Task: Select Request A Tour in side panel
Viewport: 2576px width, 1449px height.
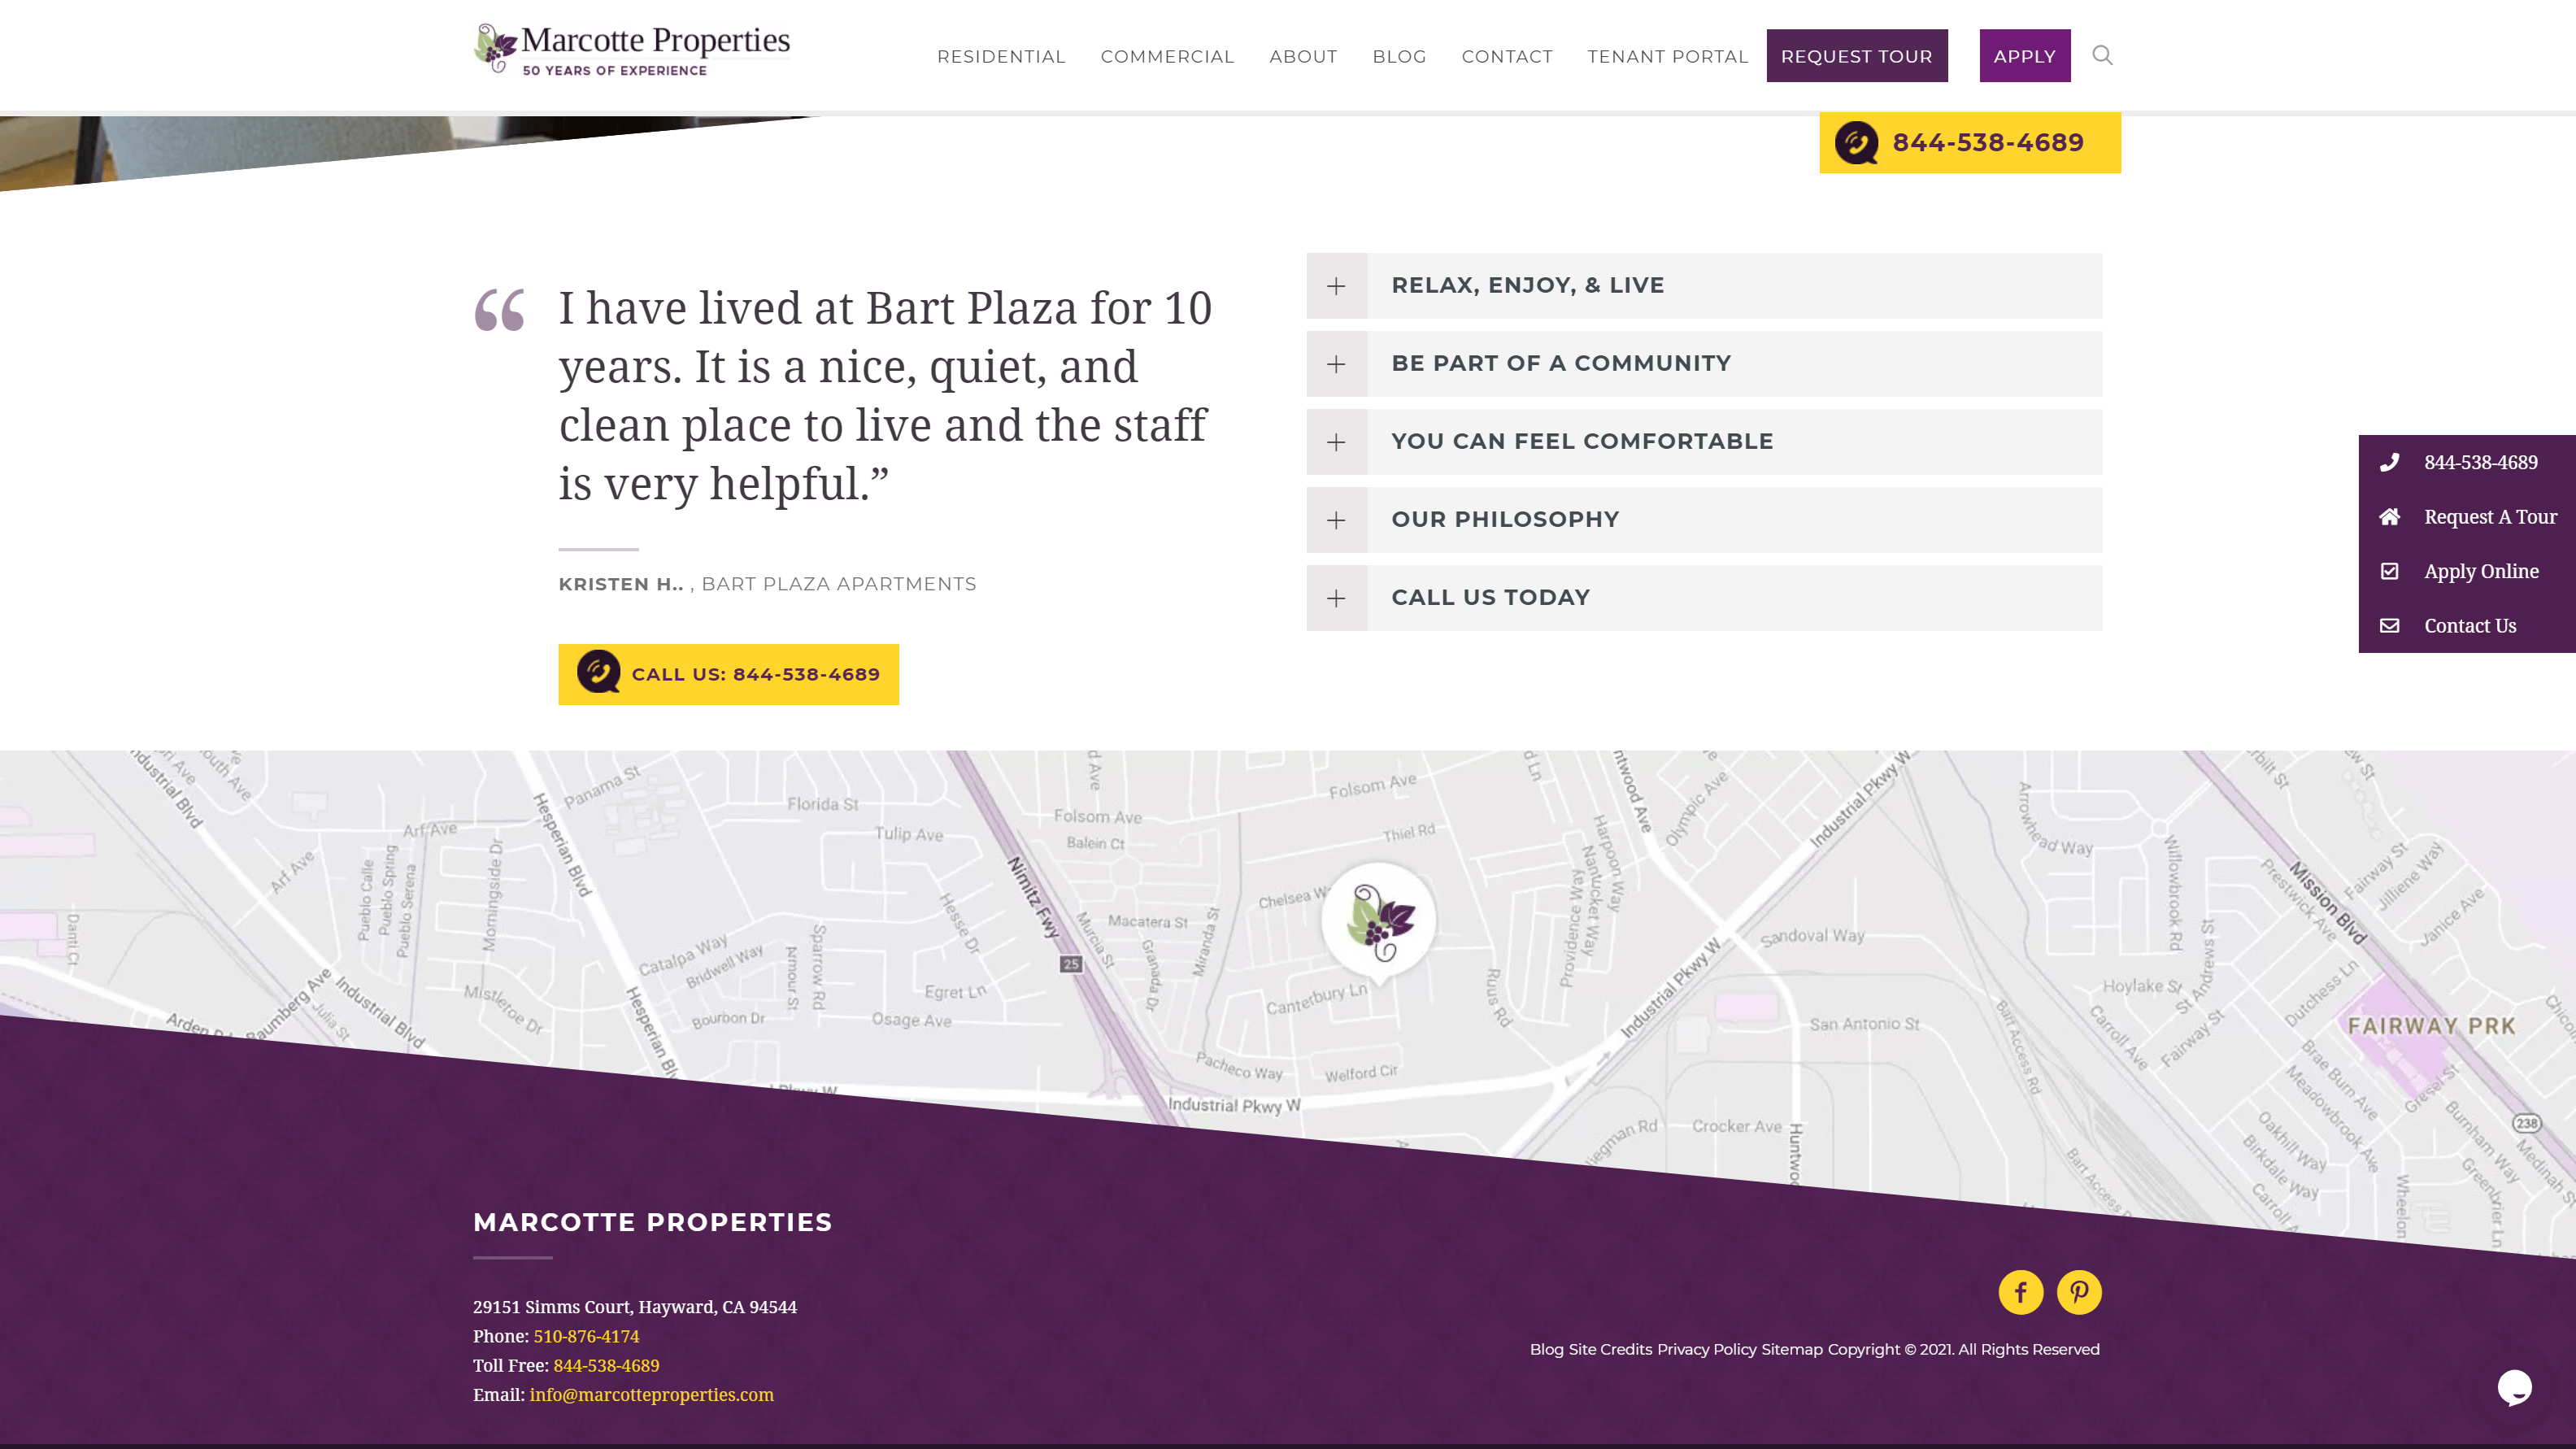Action: (x=2490, y=517)
